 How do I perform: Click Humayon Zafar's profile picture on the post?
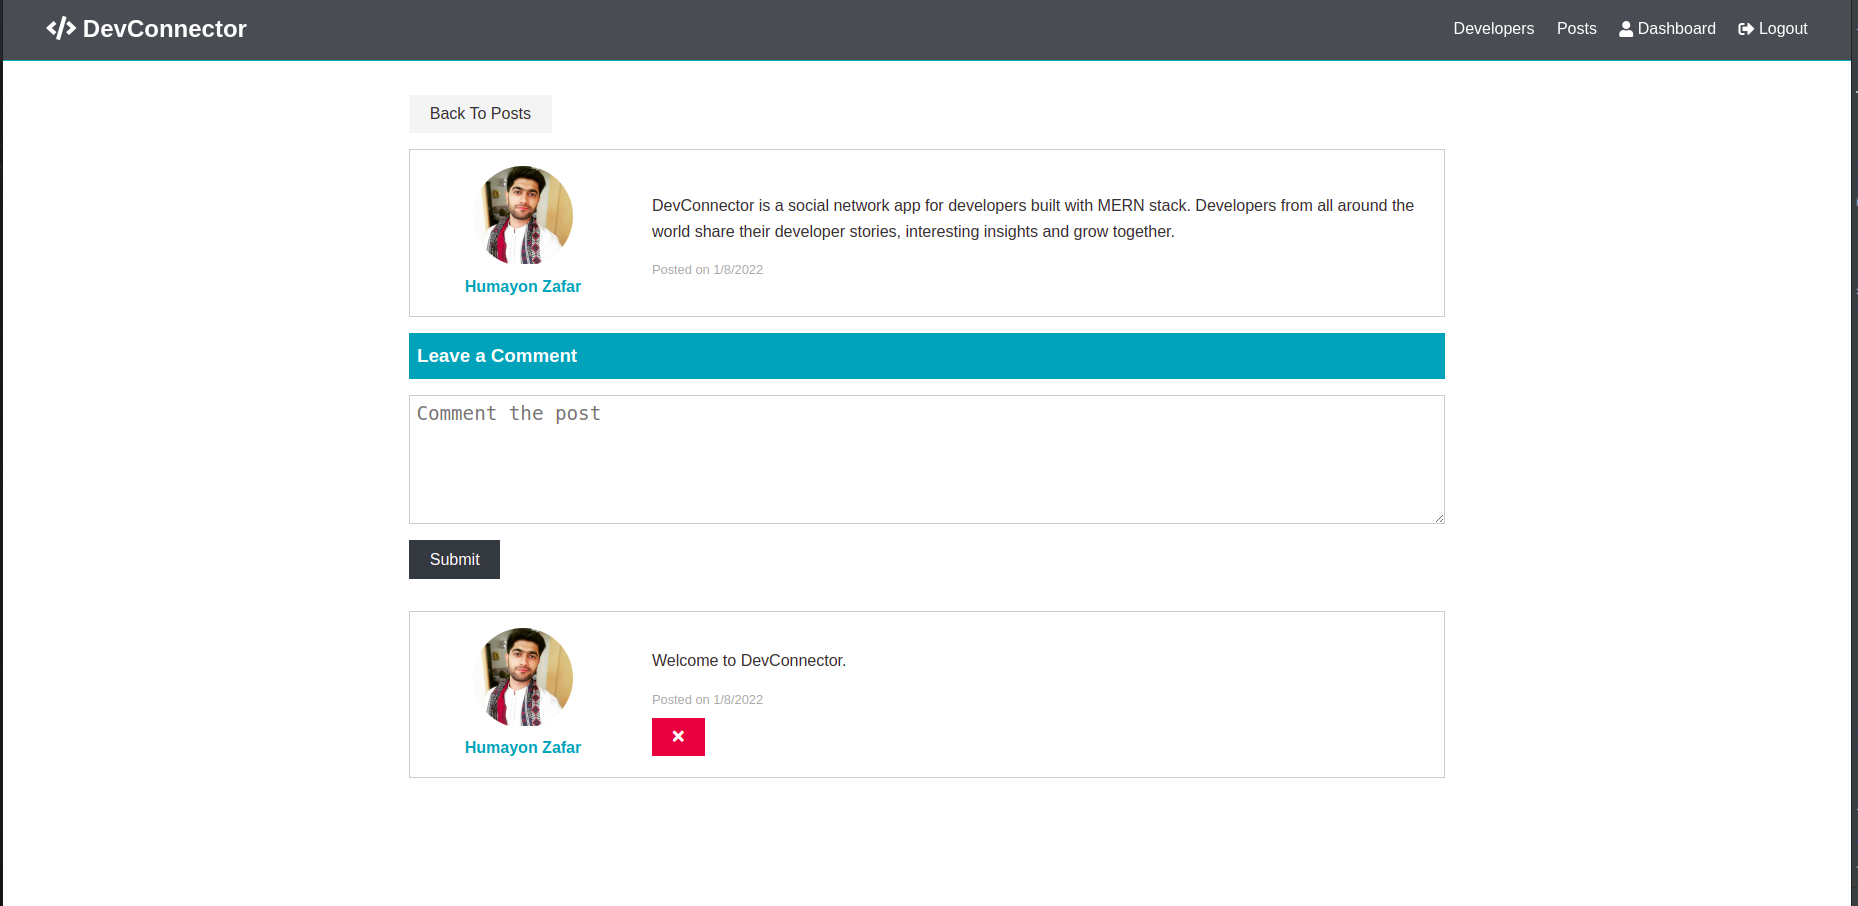tap(523, 215)
